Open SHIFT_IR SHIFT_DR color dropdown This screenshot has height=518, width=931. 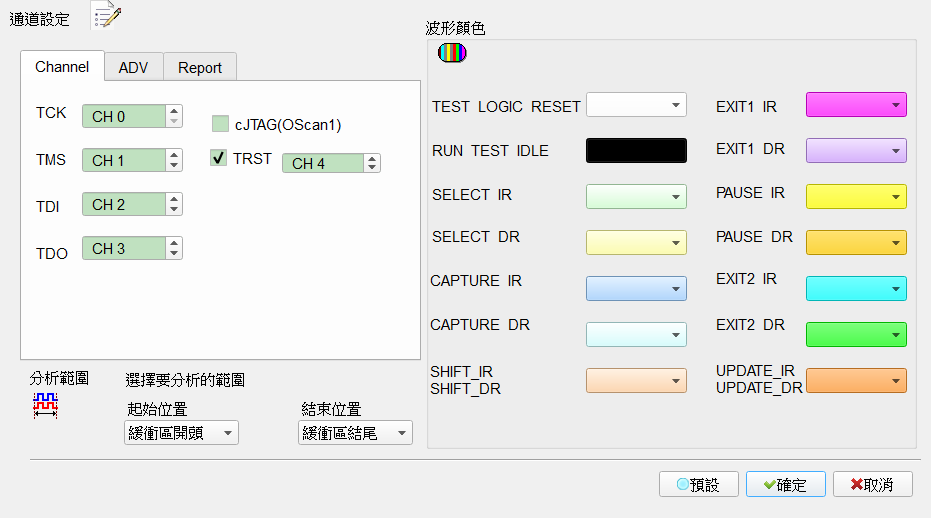point(636,381)
